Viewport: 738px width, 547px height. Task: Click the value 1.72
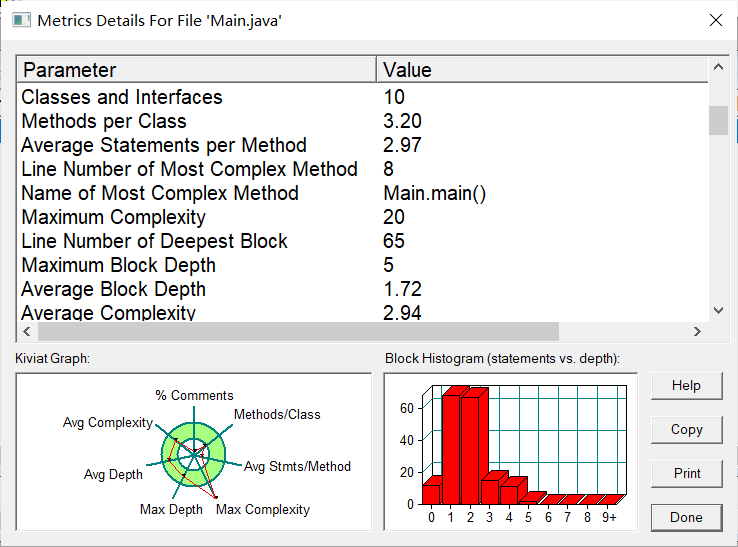coord(403,289)
